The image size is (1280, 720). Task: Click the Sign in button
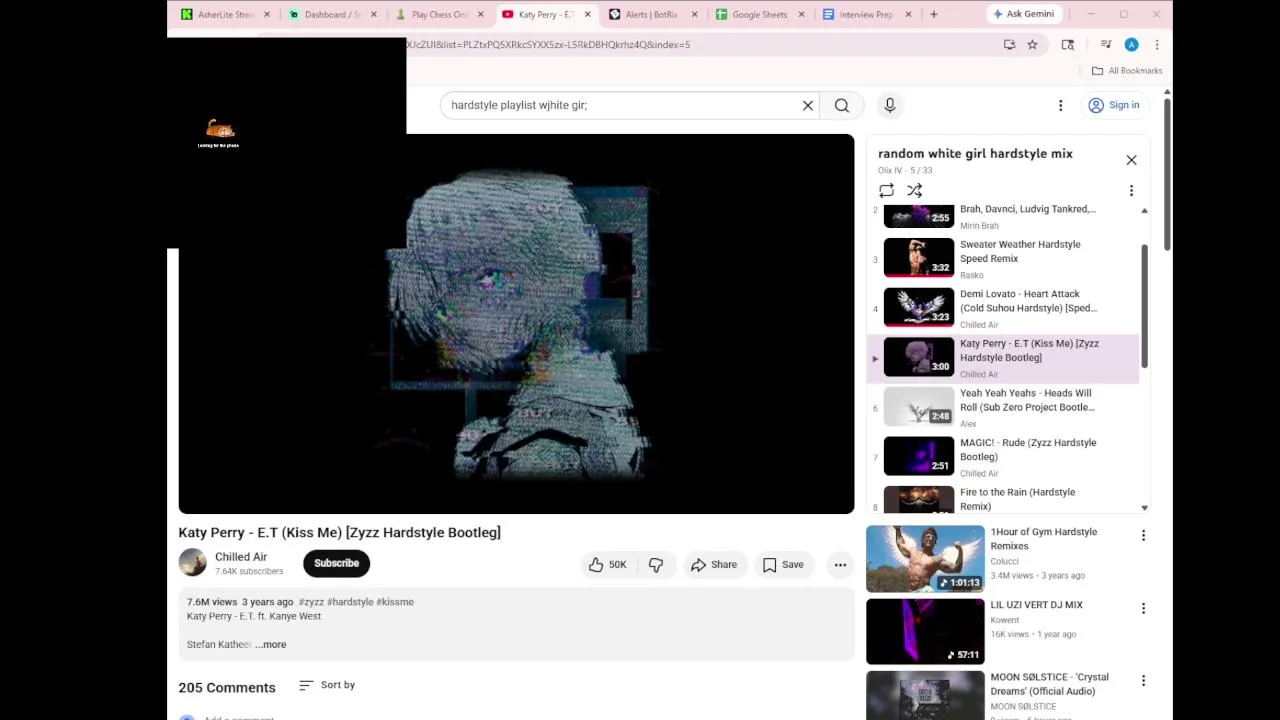coord(1114,105)
